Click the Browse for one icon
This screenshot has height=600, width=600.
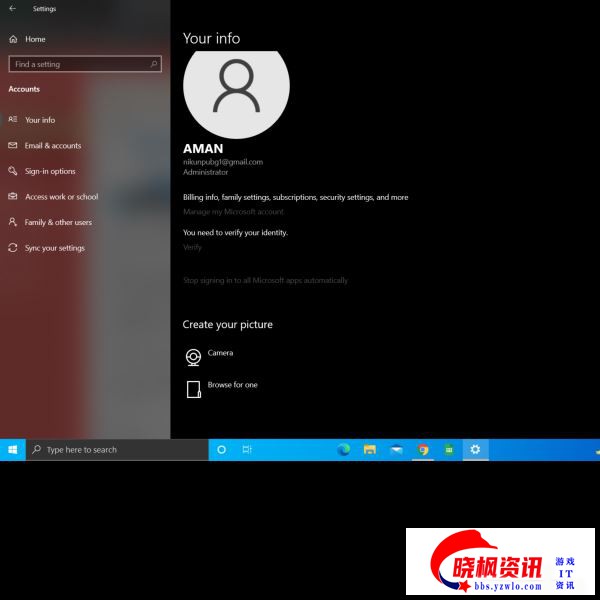tap(193, 389)
